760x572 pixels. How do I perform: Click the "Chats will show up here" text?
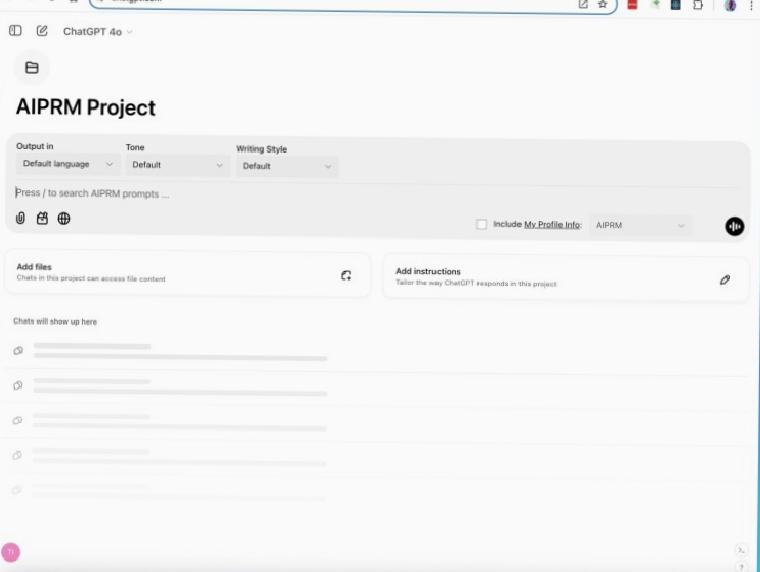coord(55,321)
